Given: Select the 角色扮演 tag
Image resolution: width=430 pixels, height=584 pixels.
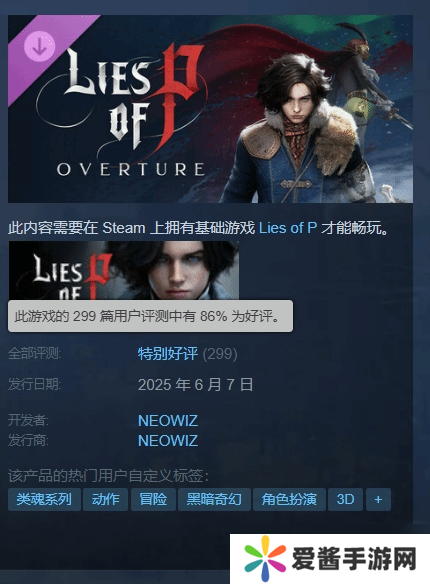Looking at the screenshot, I should pos(289,499).
